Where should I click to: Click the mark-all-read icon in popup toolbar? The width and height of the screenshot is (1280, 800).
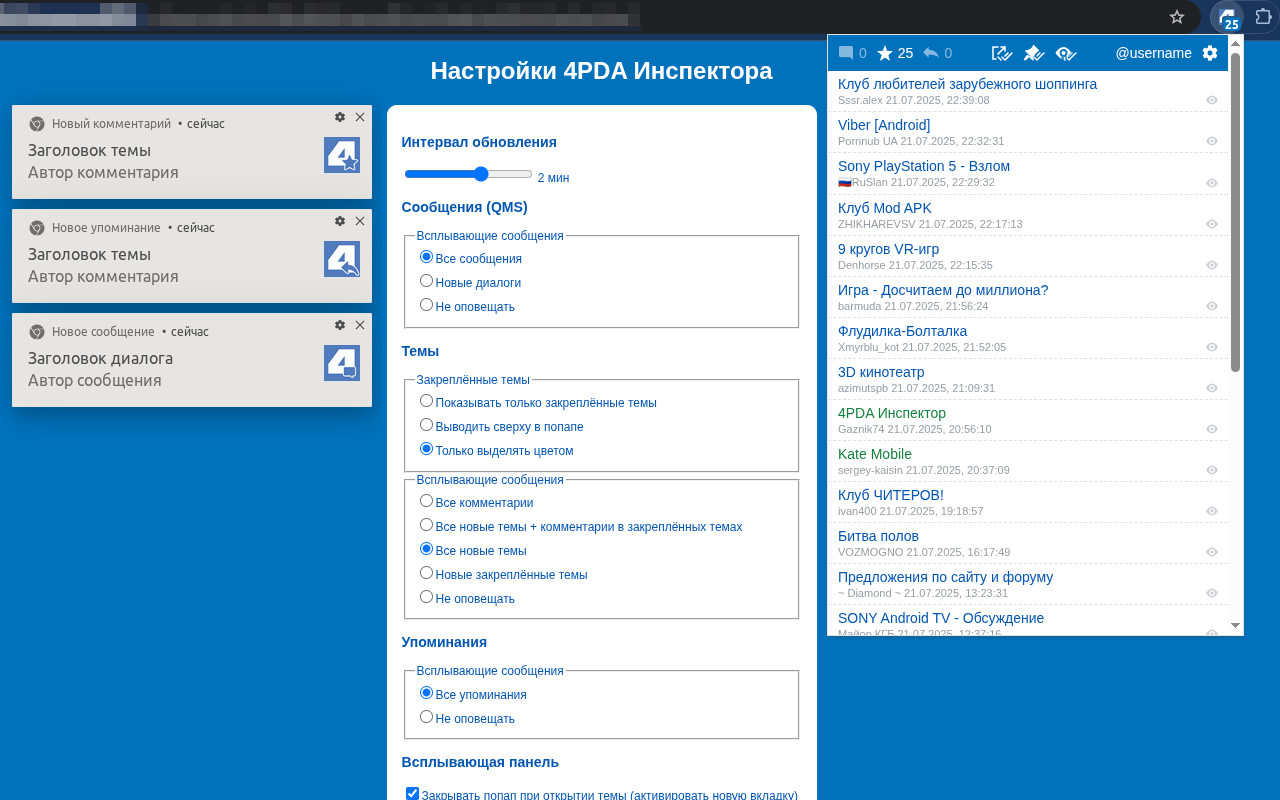[1000, 52]
